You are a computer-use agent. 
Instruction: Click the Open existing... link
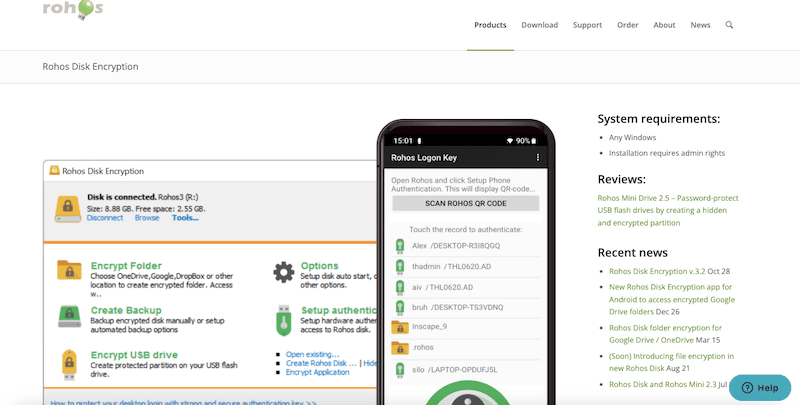[312, 354]
